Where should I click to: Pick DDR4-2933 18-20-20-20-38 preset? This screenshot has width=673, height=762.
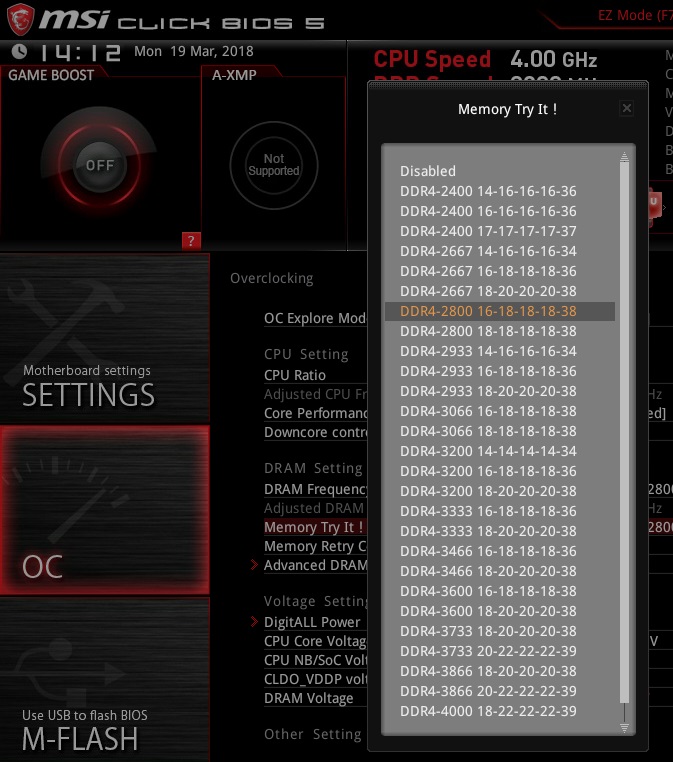488,391
